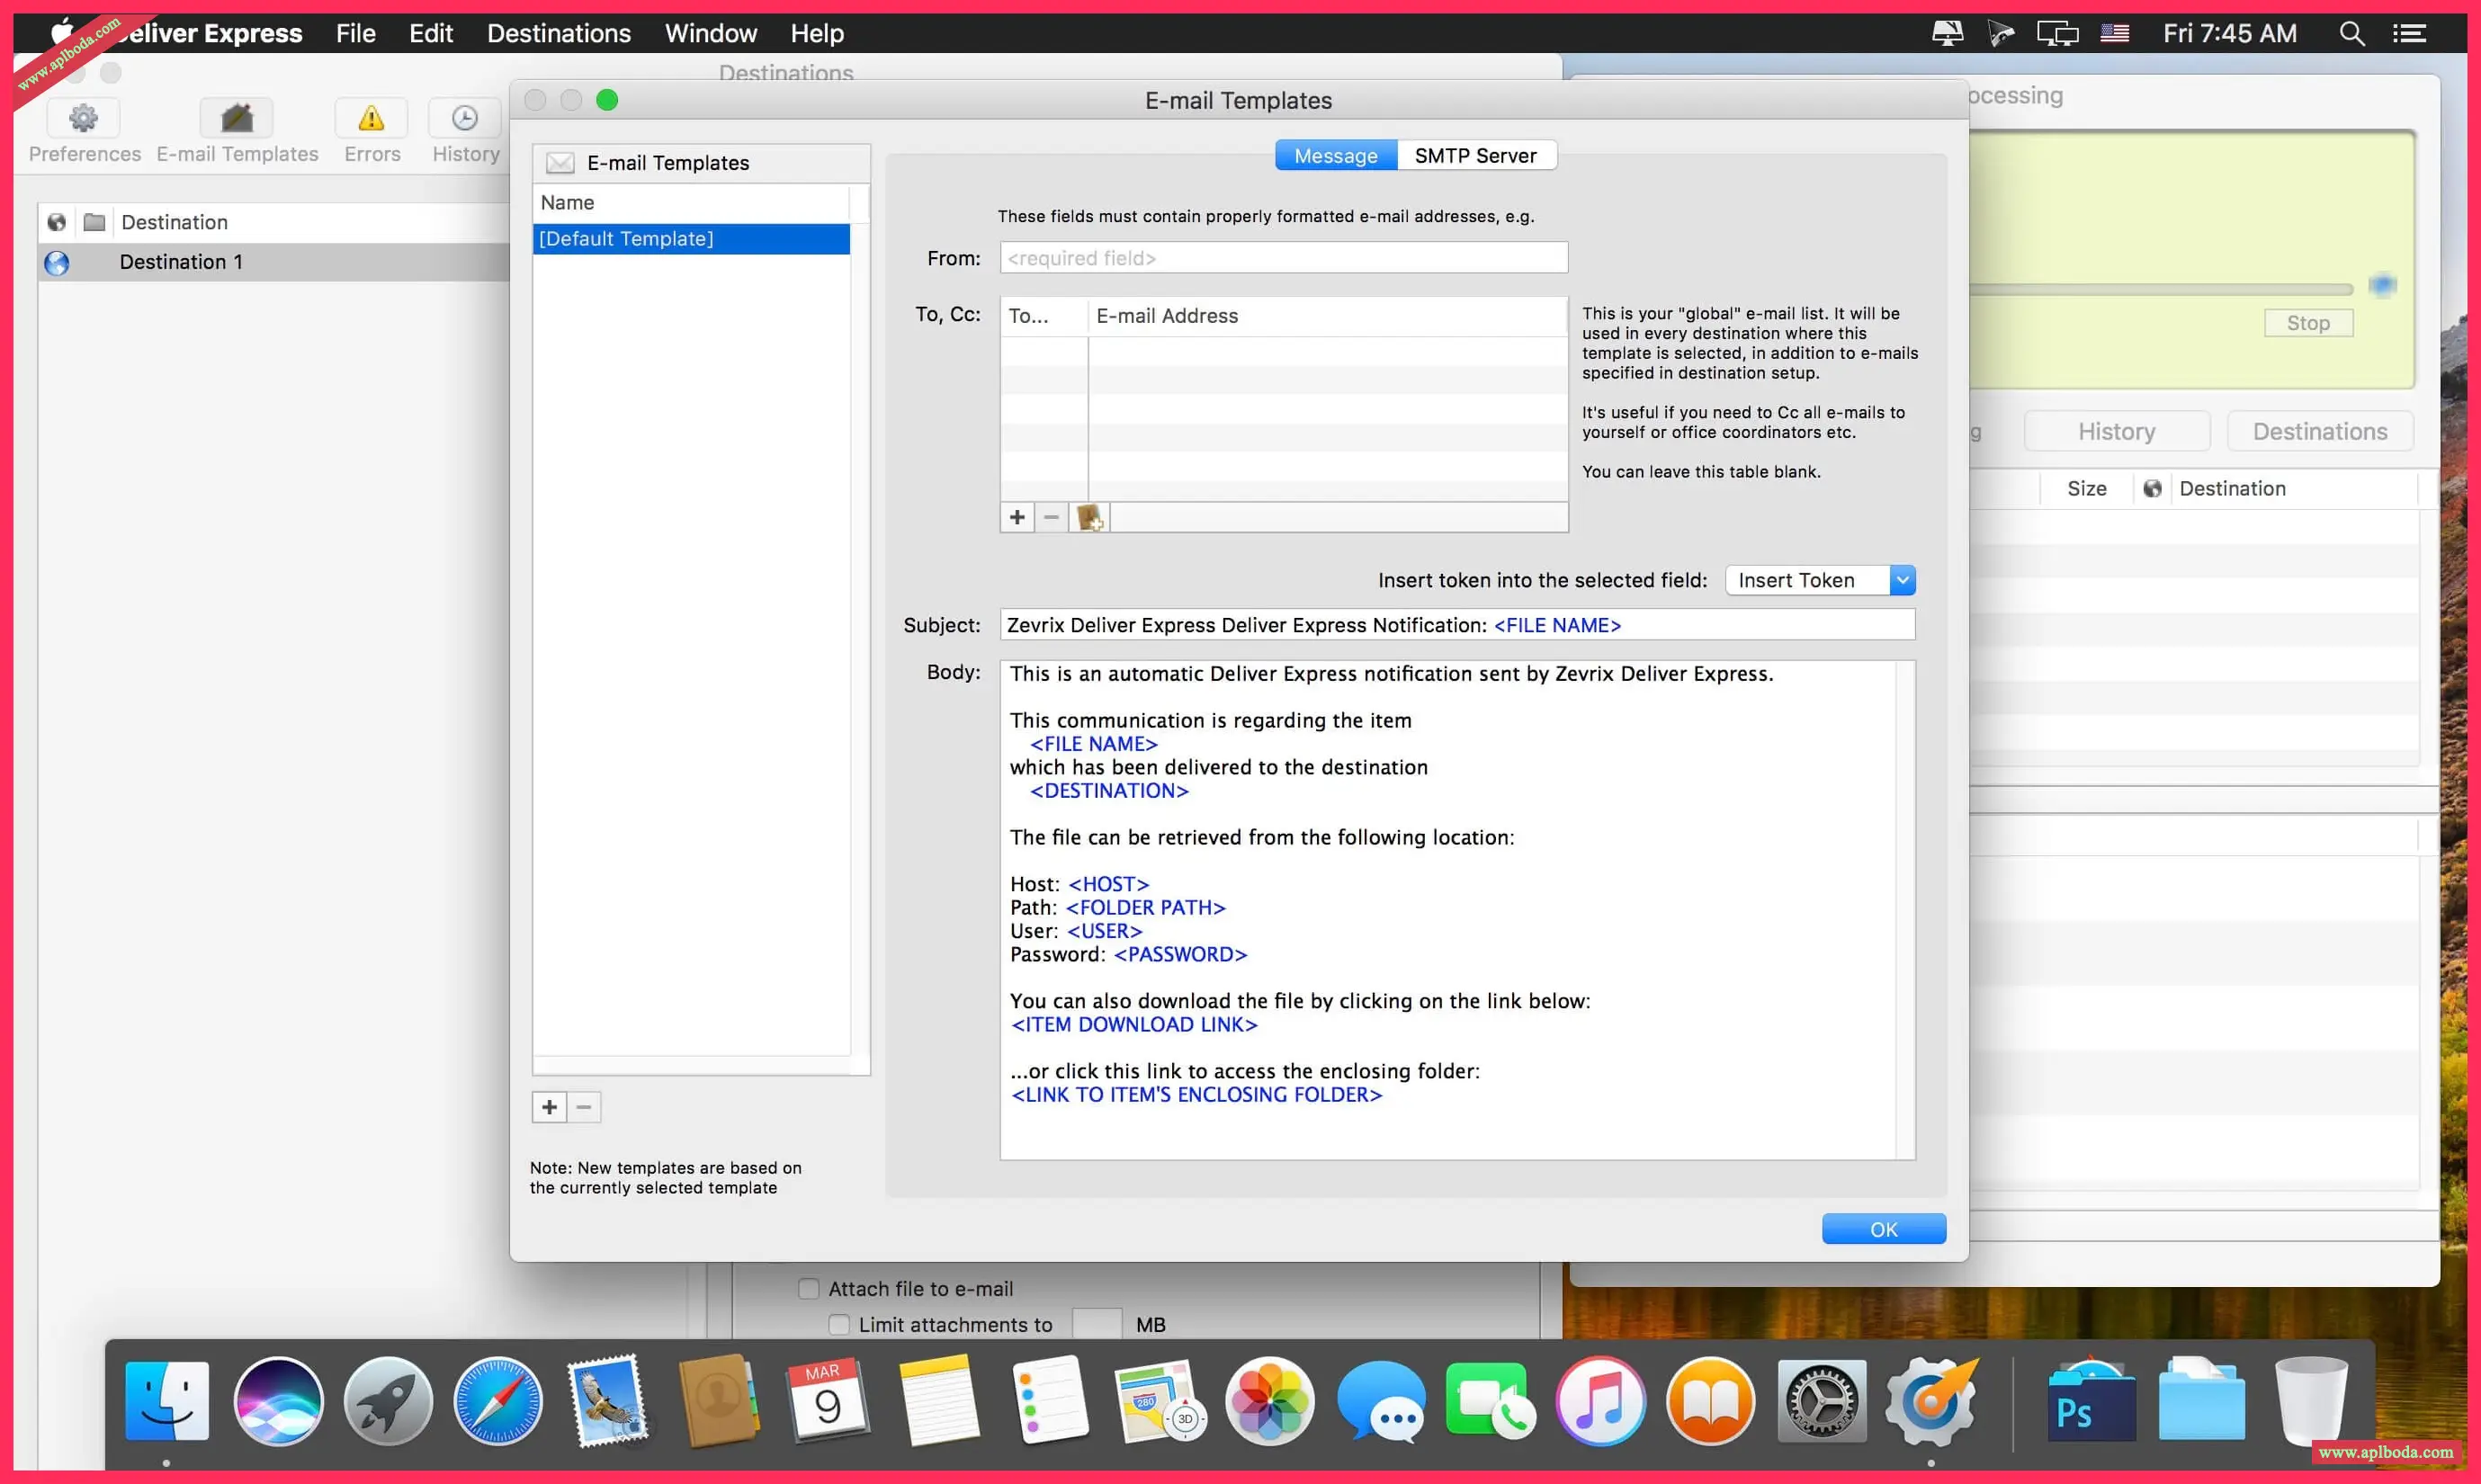Screen dimensions: 2481x1484
Task: Open the Errors warning icon
Action: coord(371,119)
